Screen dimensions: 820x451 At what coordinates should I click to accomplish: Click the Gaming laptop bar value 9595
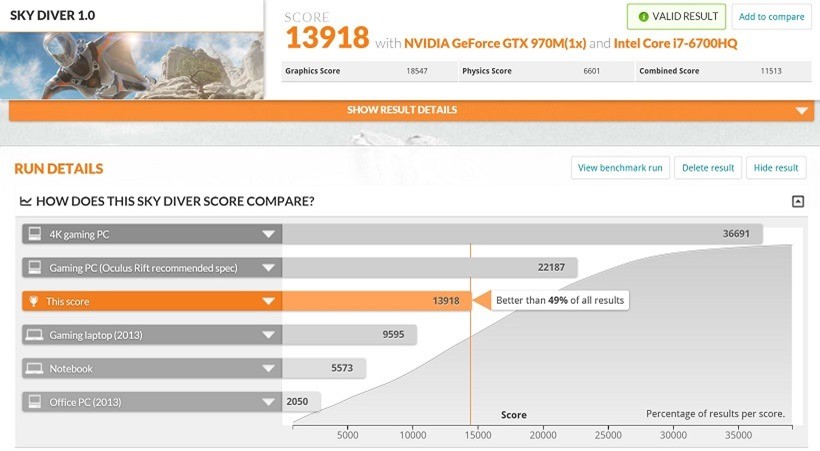click(393, 334)
